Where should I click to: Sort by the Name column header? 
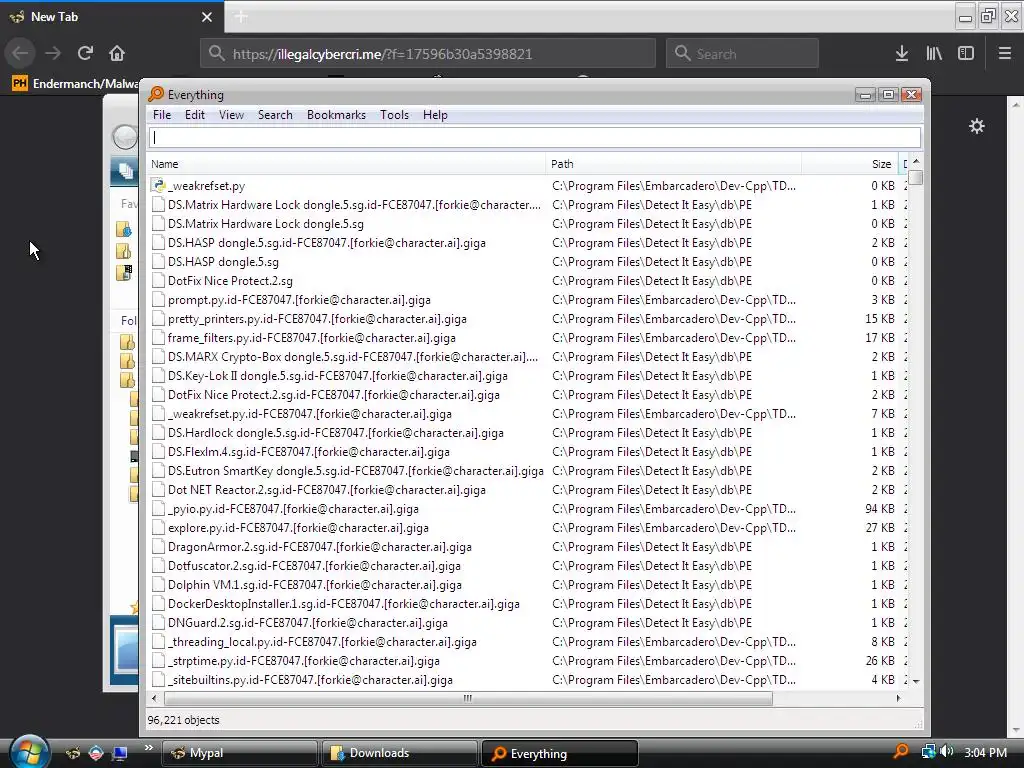pyautogui.click(x=346, y=164)
